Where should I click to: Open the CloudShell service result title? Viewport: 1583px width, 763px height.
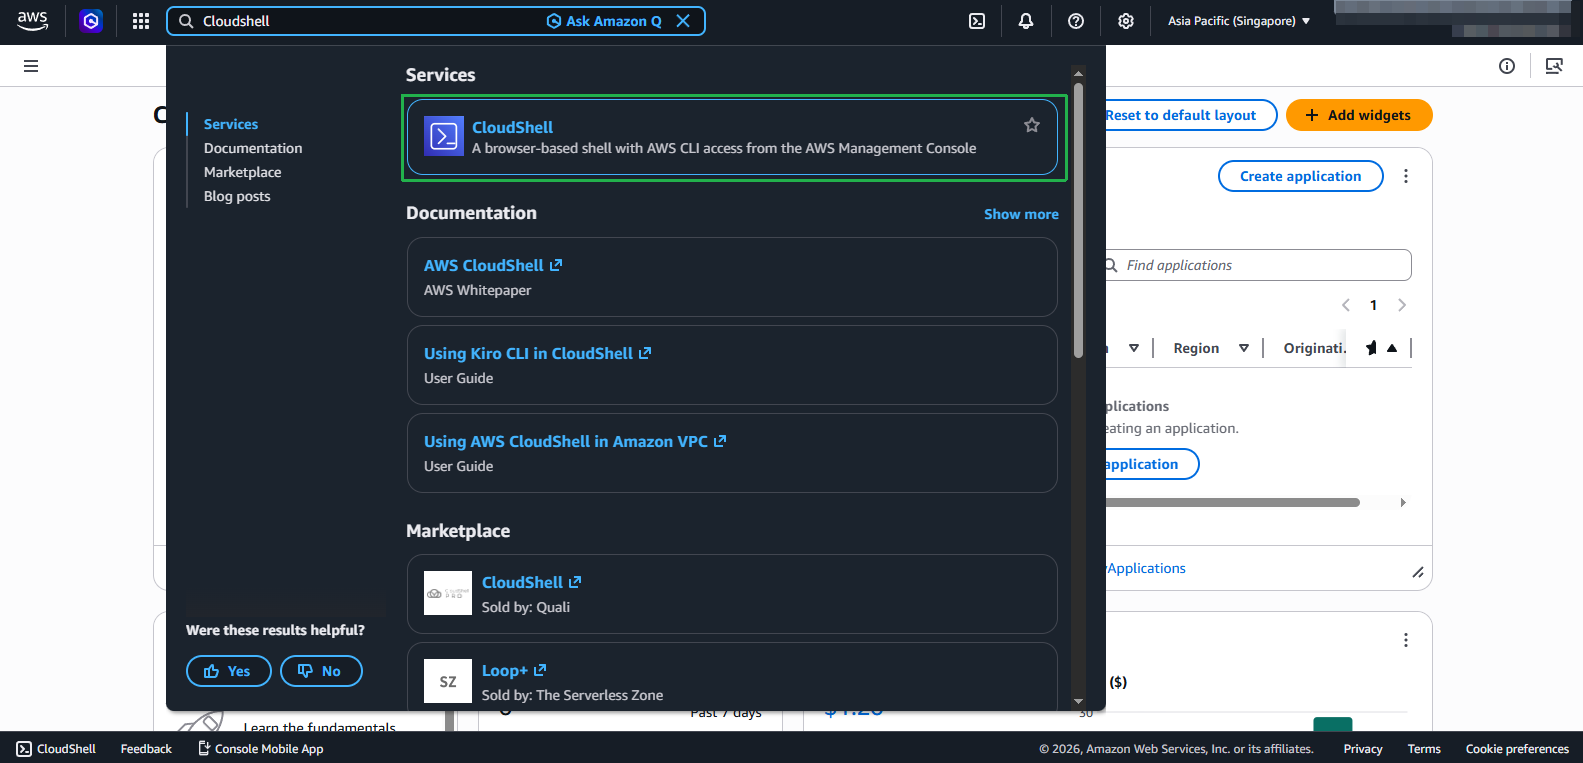tap(512, 127)
